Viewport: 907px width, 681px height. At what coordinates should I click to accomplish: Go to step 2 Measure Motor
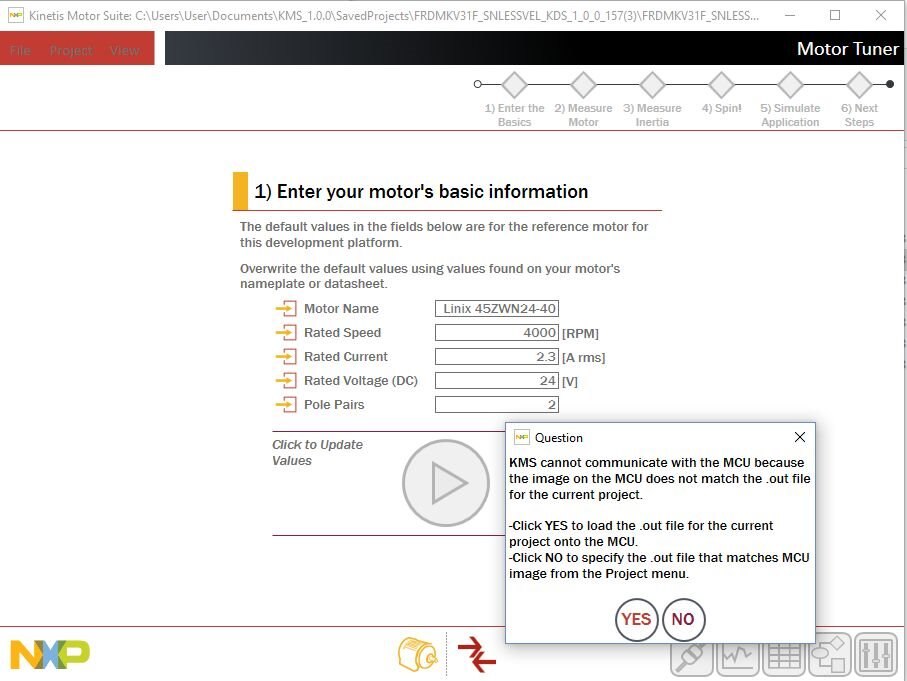[x=583, y=85]
